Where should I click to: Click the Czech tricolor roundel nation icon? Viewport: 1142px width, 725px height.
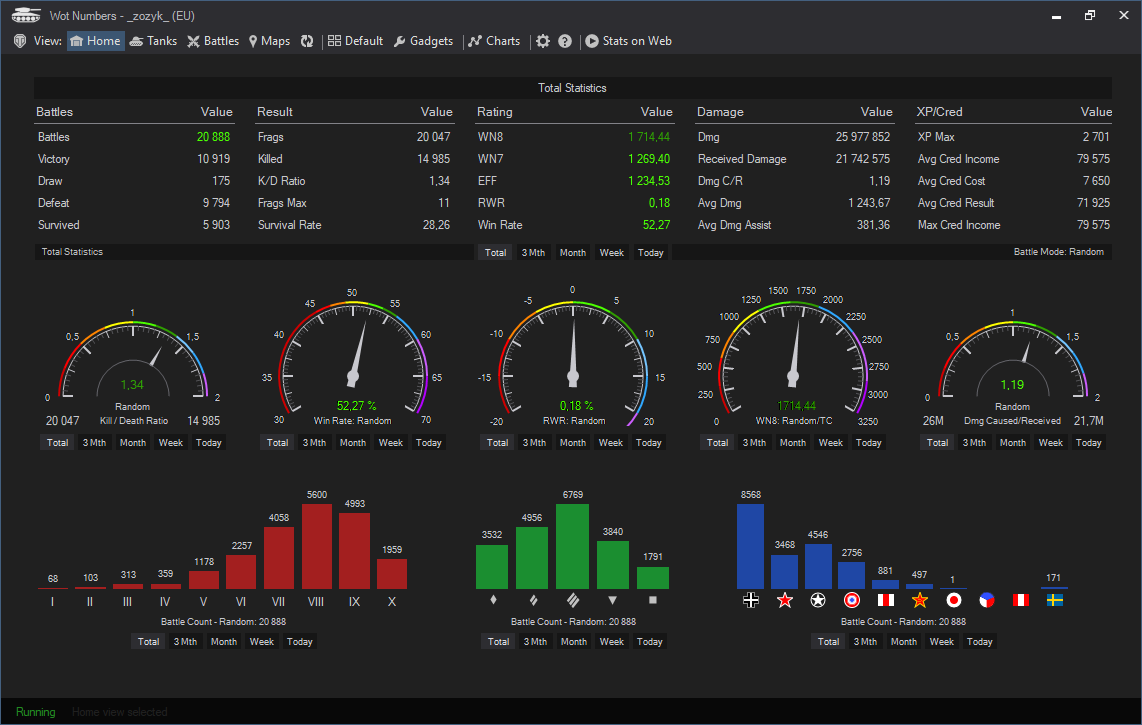(x=987, y=600)
